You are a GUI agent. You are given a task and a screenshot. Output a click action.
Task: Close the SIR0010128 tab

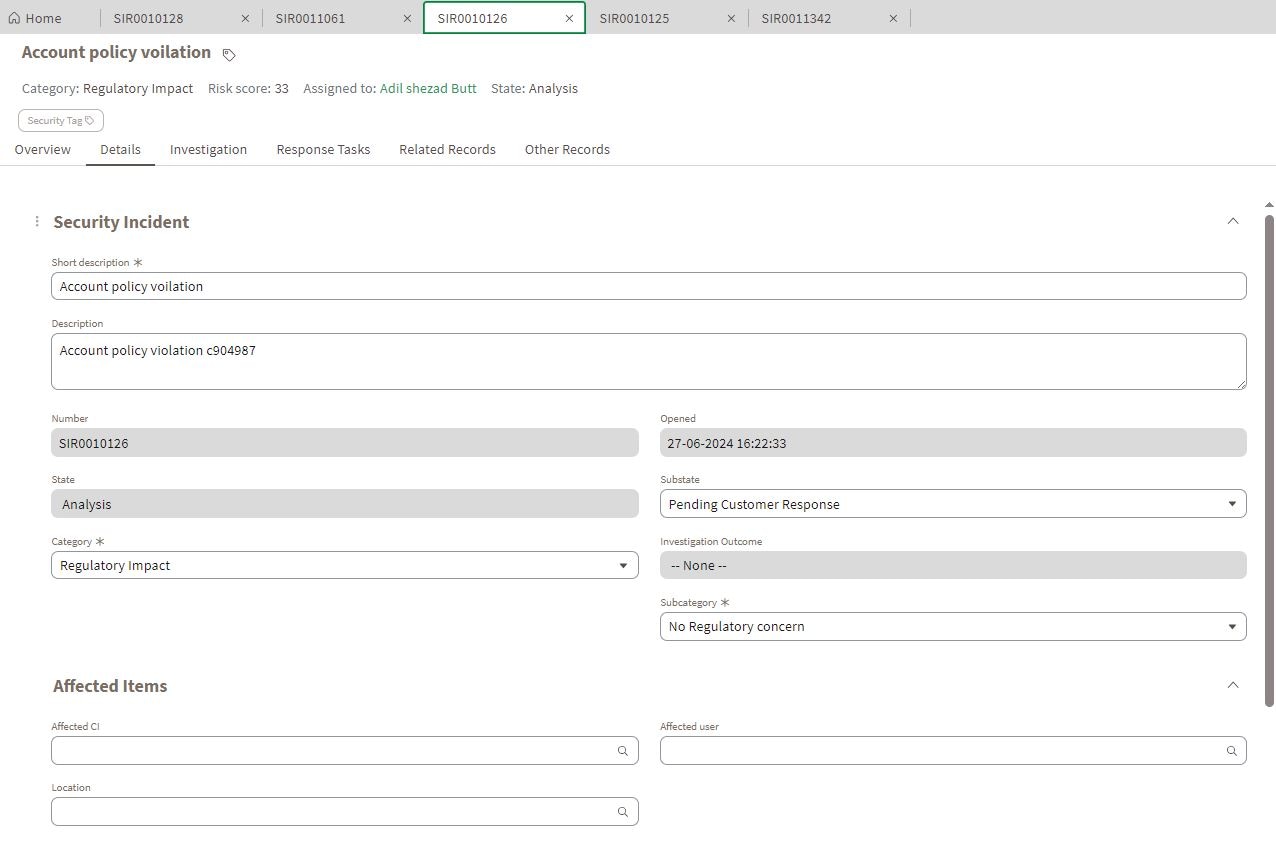(x=245, y=18)
